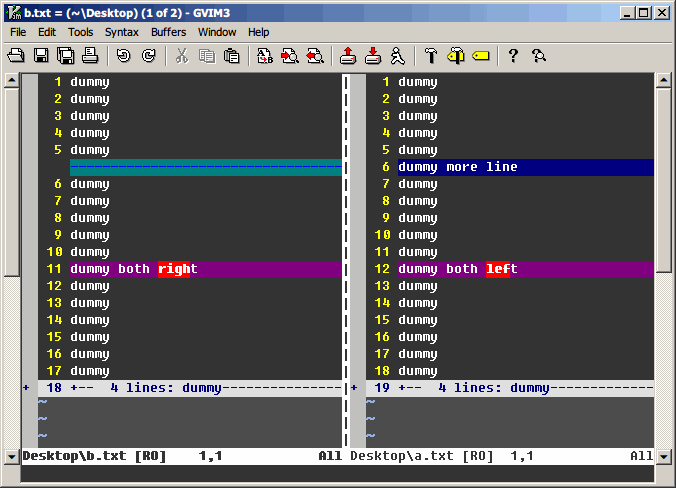
Task: Open the Tools menu
Action: point(80,32)
